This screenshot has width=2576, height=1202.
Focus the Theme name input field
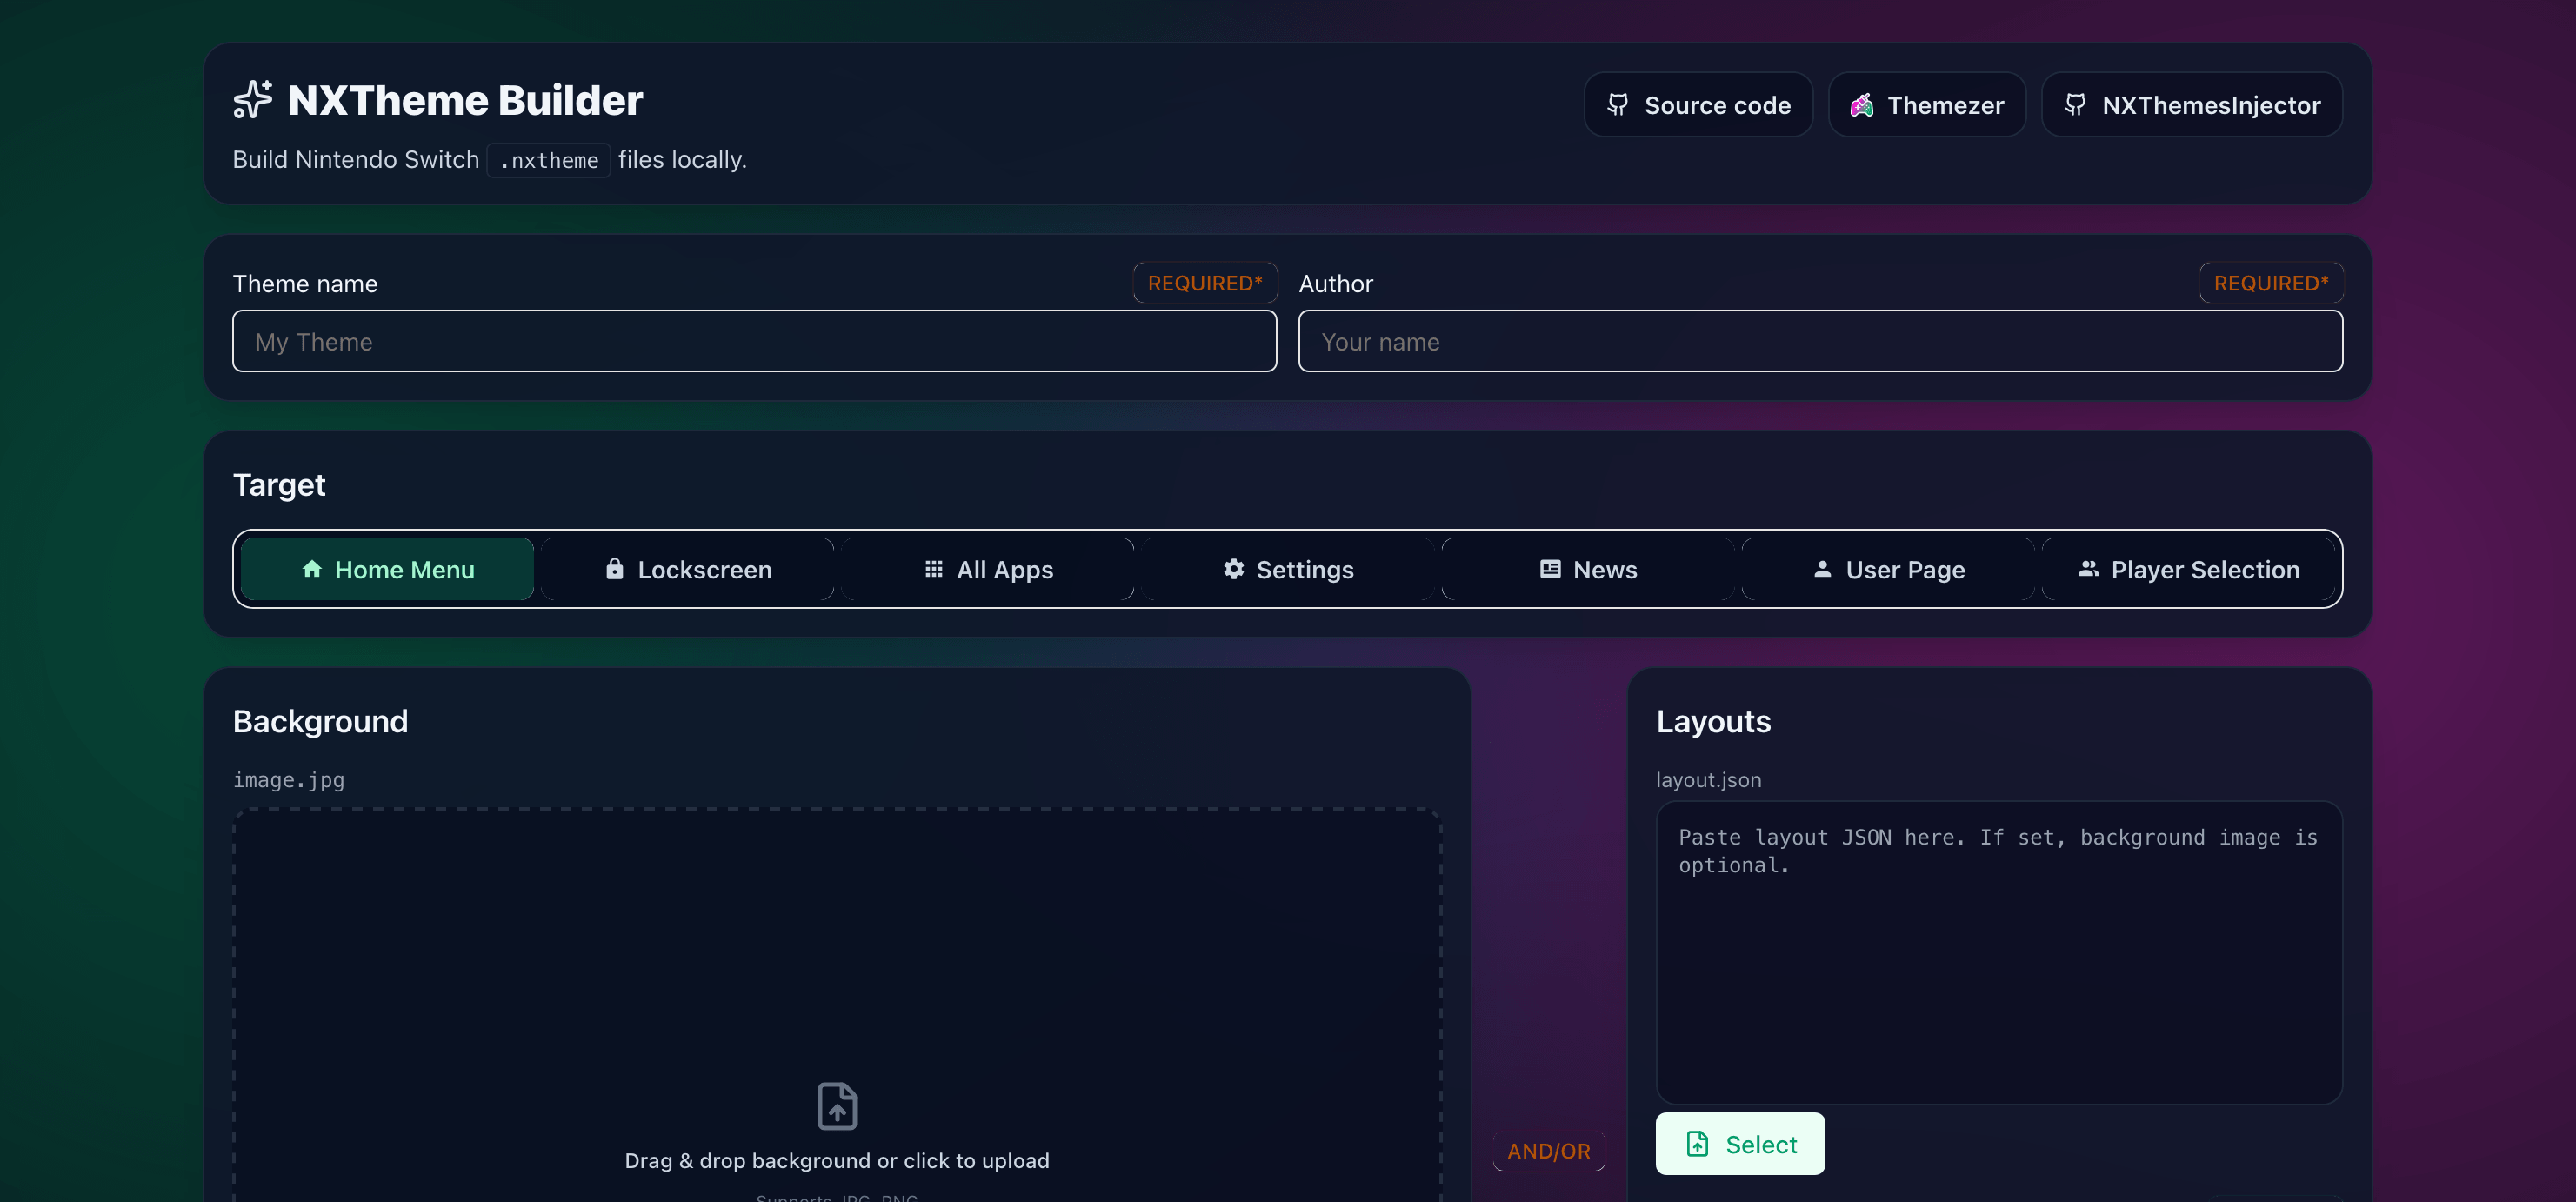coord(755,341)
